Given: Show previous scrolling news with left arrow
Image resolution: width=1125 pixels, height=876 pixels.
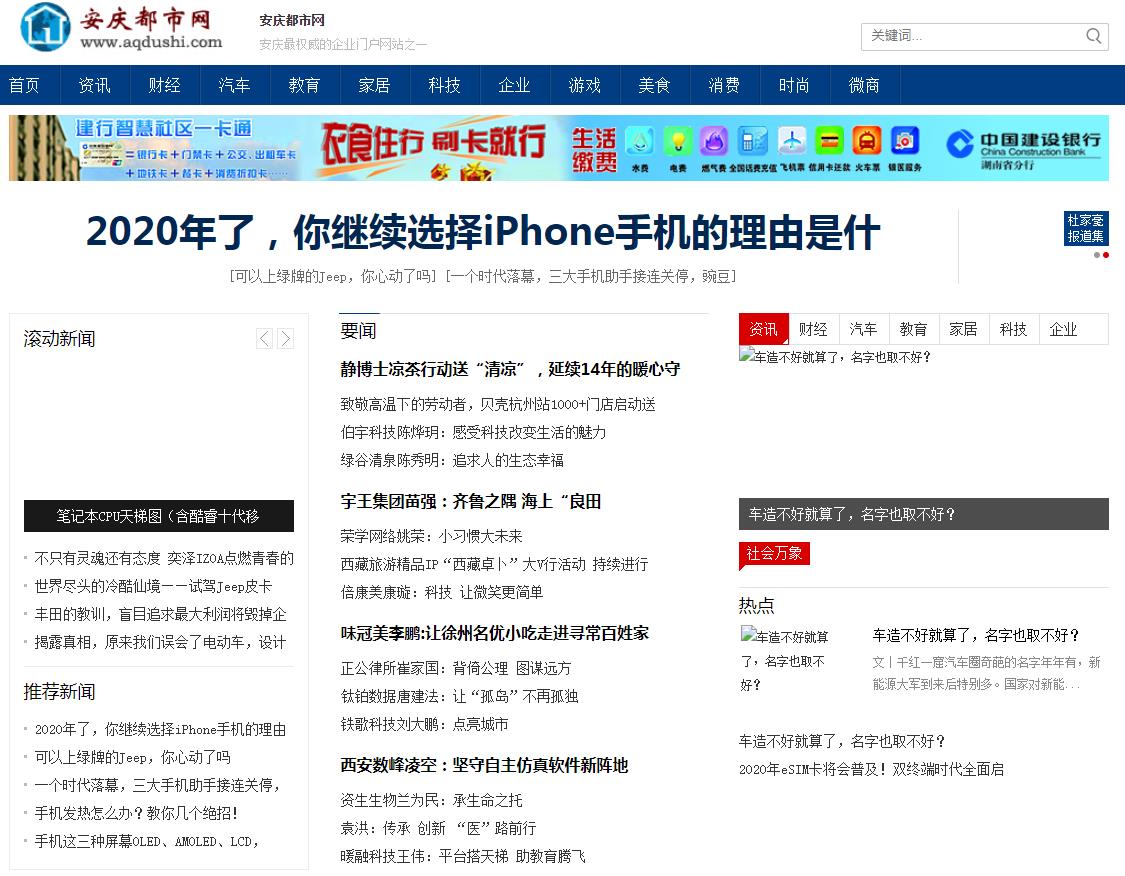Looking at the screenshot, I should 265,339.
